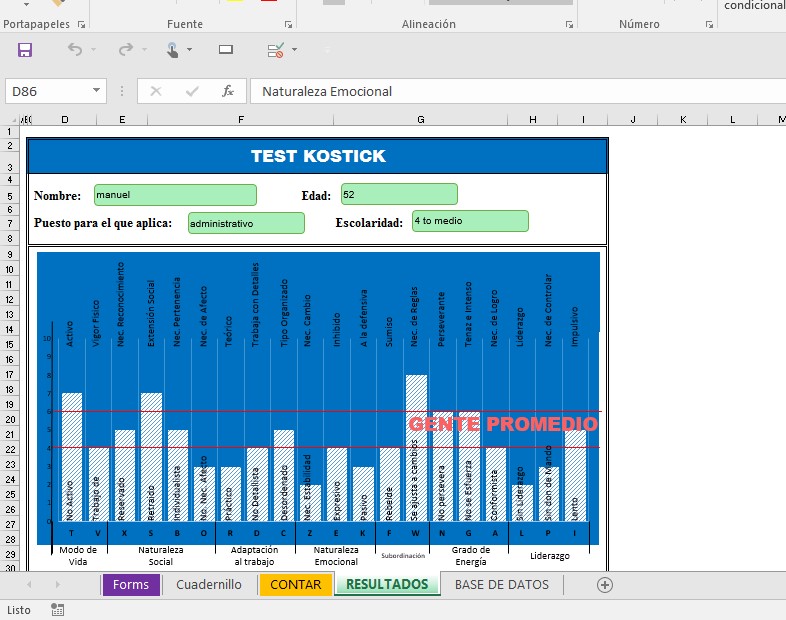Click the Puesto field containing administrativo
Viewport: 786px width, 620px height.
(246, 223)
